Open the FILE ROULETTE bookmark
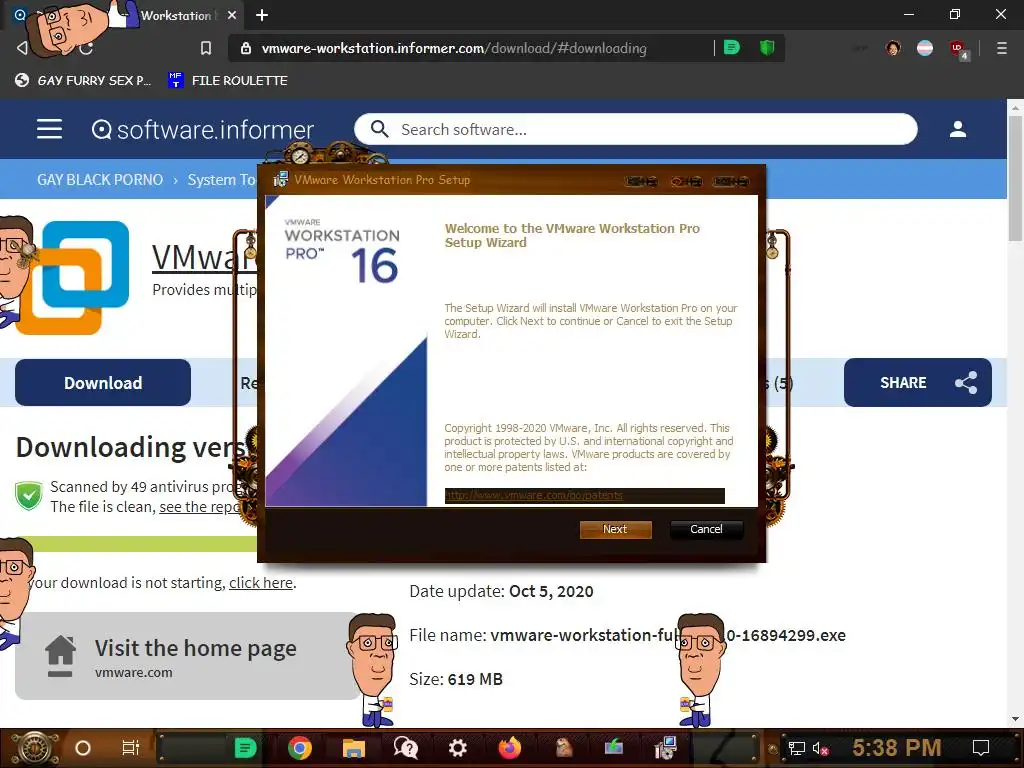This screenshot has width=1024, height=768. 227,80
